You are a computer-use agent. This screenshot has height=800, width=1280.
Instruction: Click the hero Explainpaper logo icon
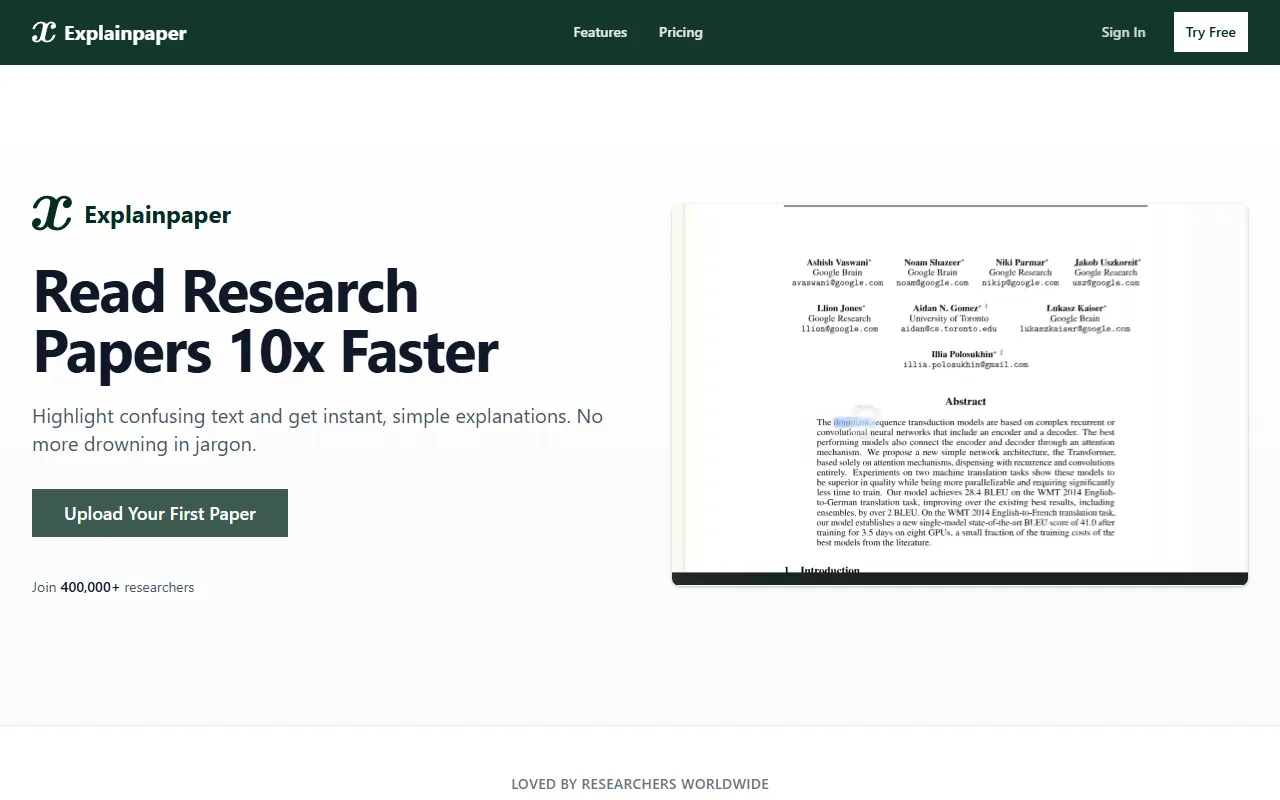tap(52, 214)
